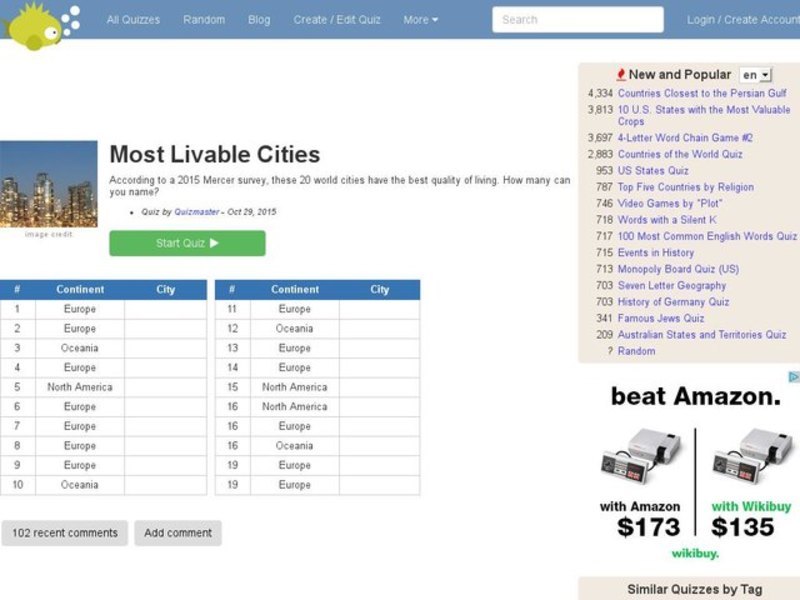Click Random in the top navigation bar
800x600 pixels.
(x=203, y=19)
